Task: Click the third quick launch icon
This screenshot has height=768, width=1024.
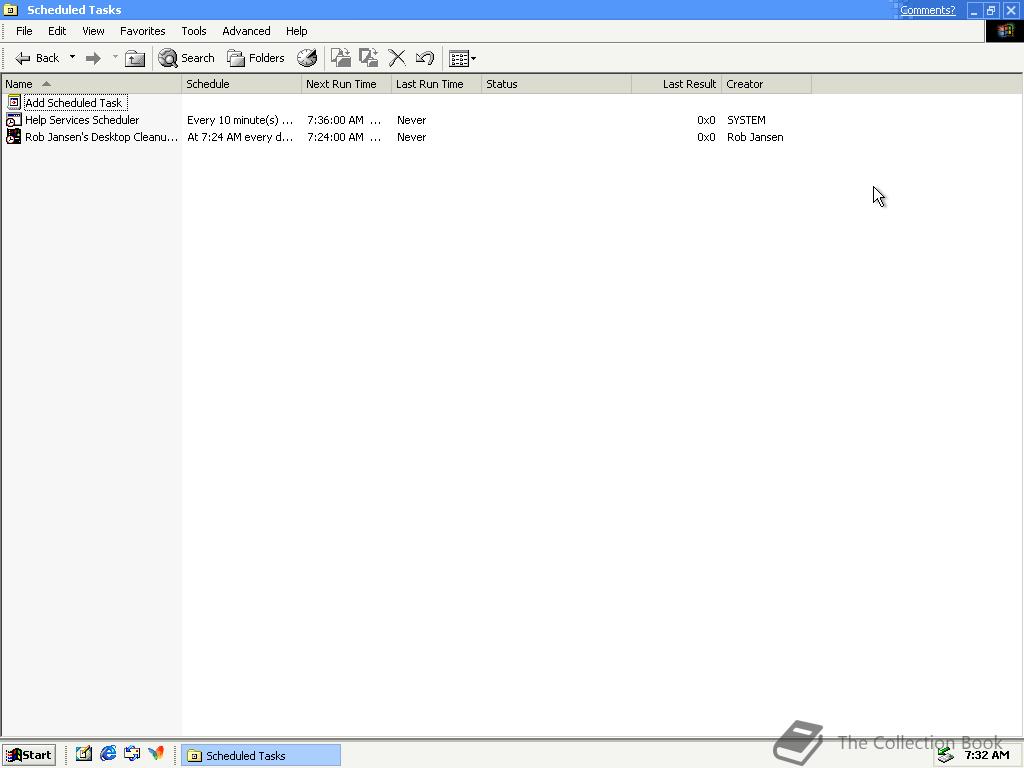Action: coord(132,754)
